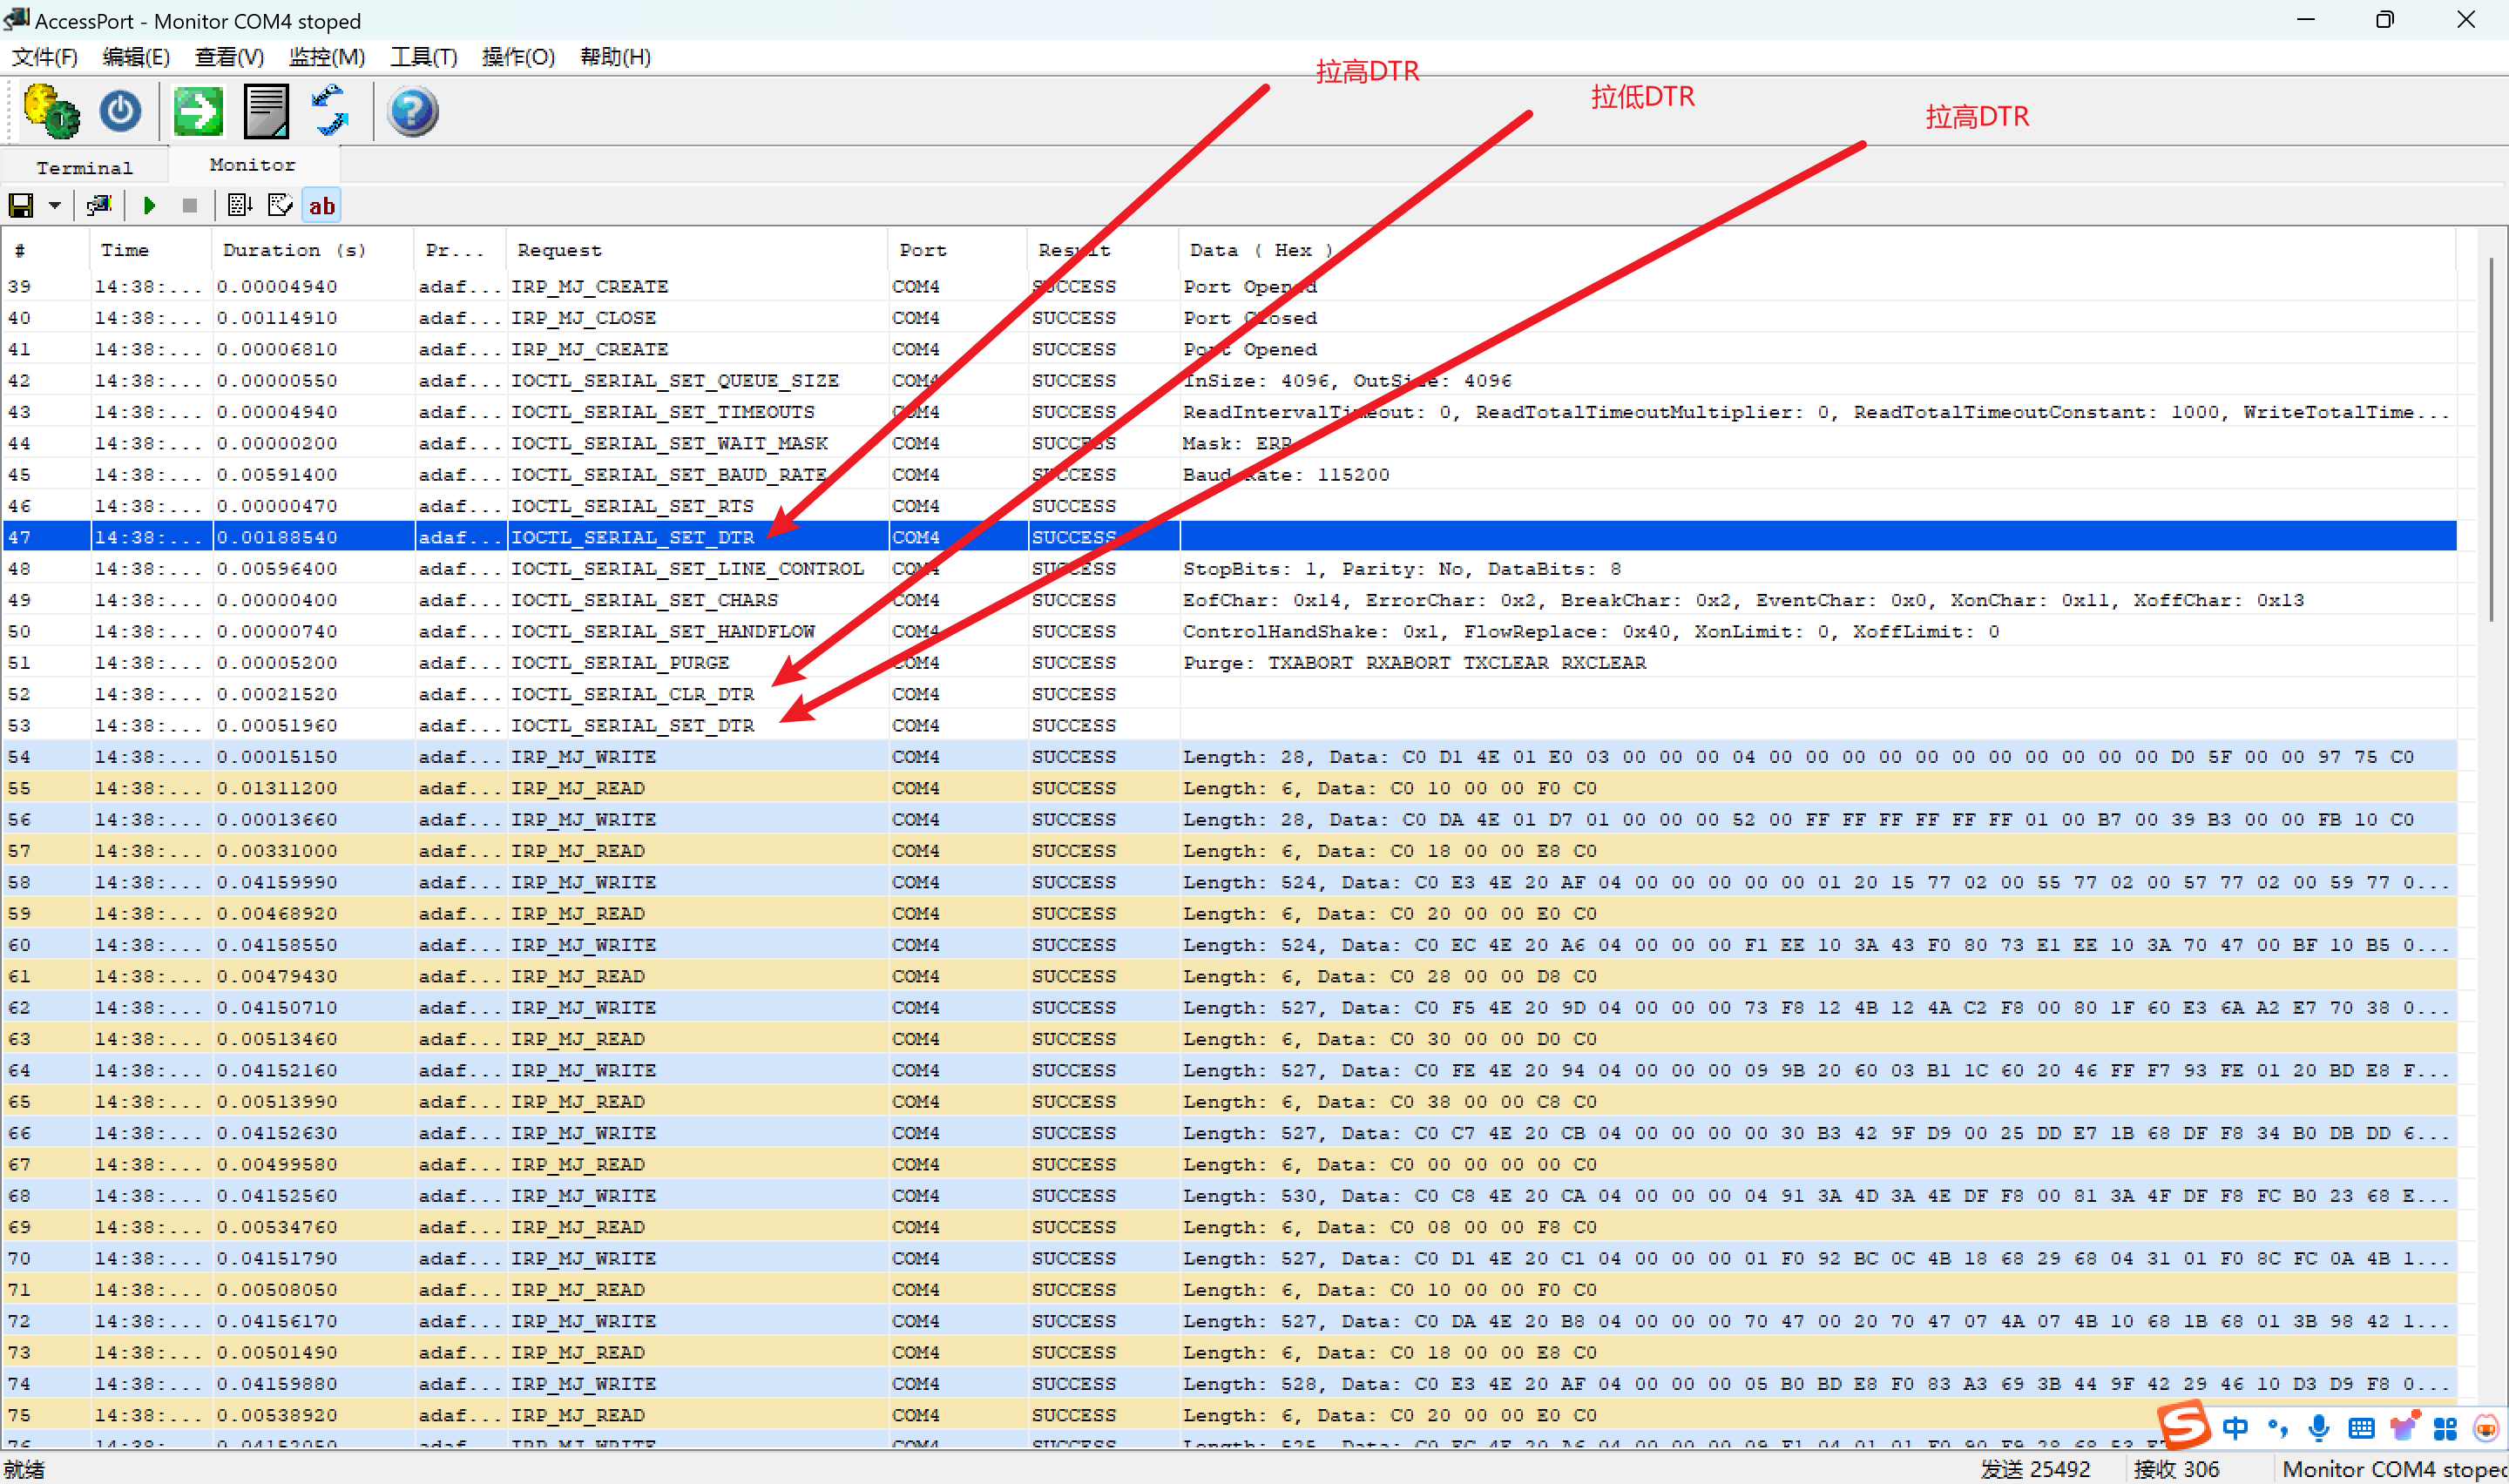Image resolution: width=2509 pixels, height=1484 pixels.
Task: Start monitoring with the green play button
Action: (x=150, y=206)
